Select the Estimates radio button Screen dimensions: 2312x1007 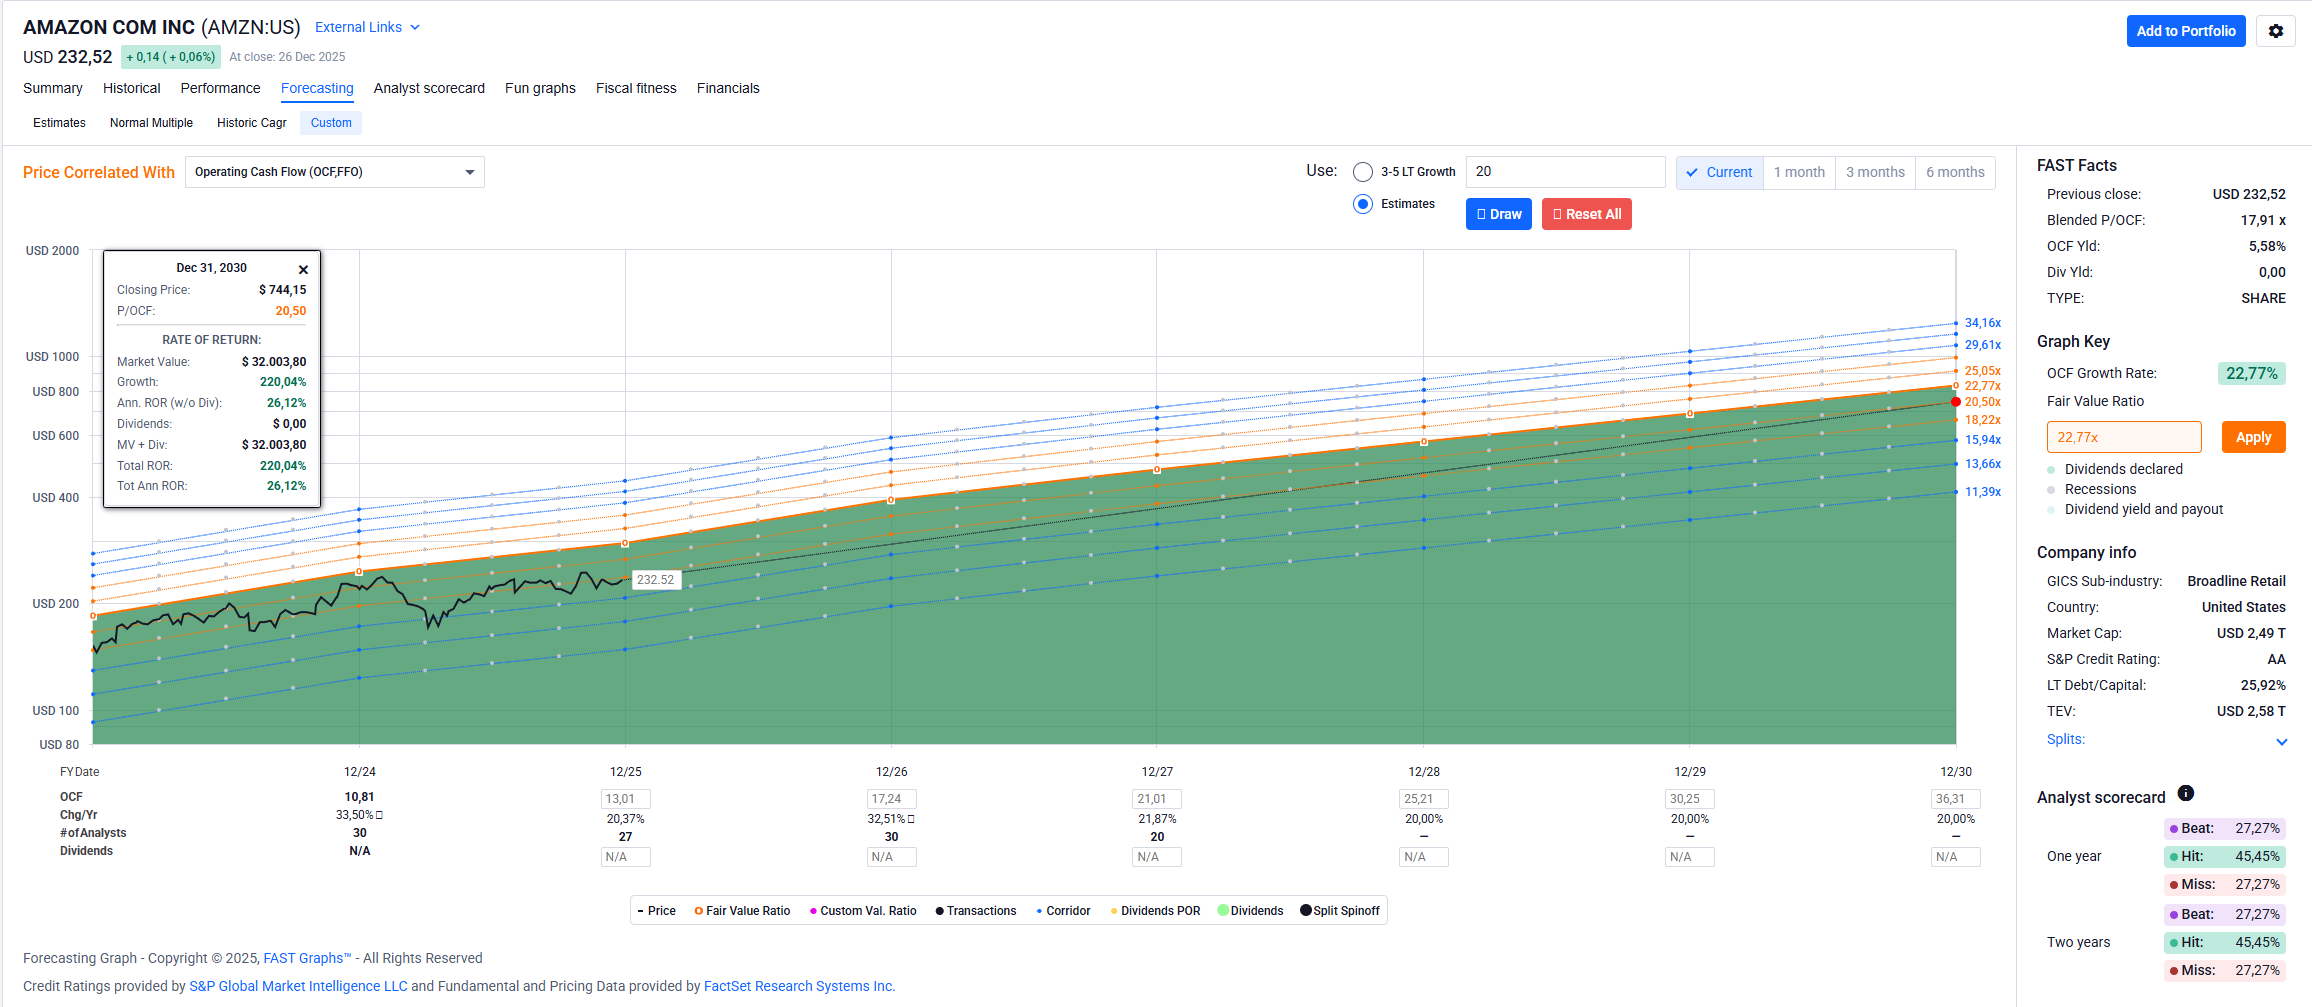[x=1362, y=204]
